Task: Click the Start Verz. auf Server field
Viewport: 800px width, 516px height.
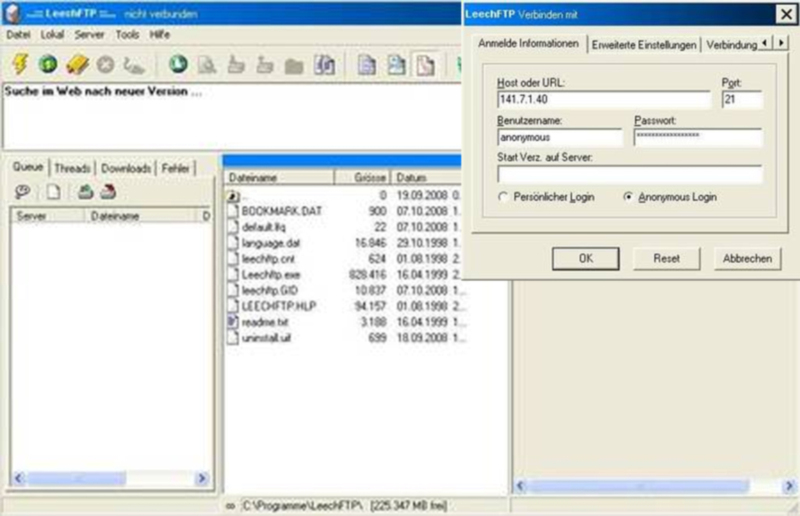Action: pos(630,174)
